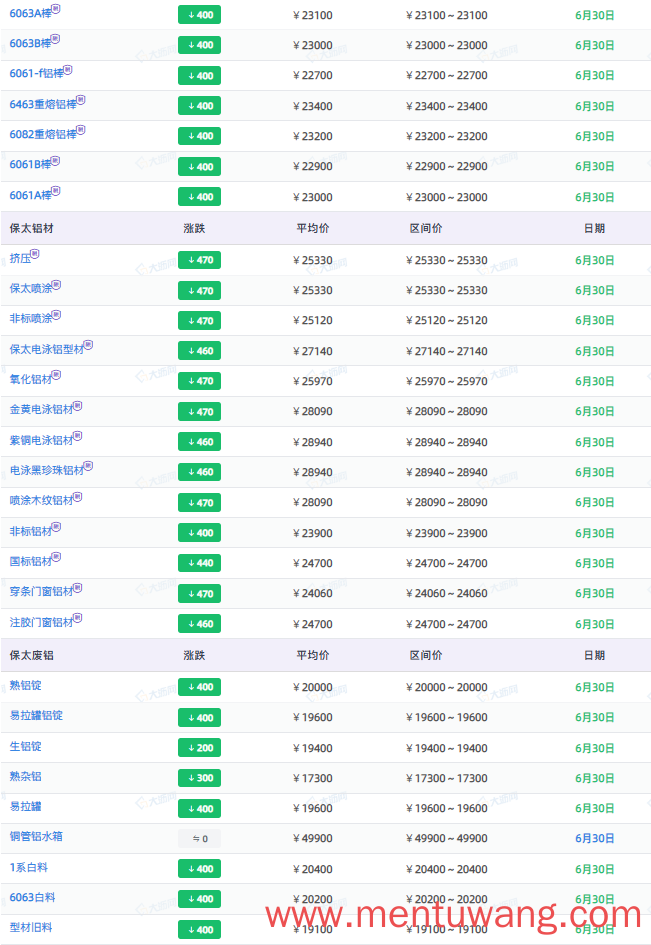Click the badge icon next to 穿条门窗铝材
Screen dimensions: 651x945
(x=77, y=587)
